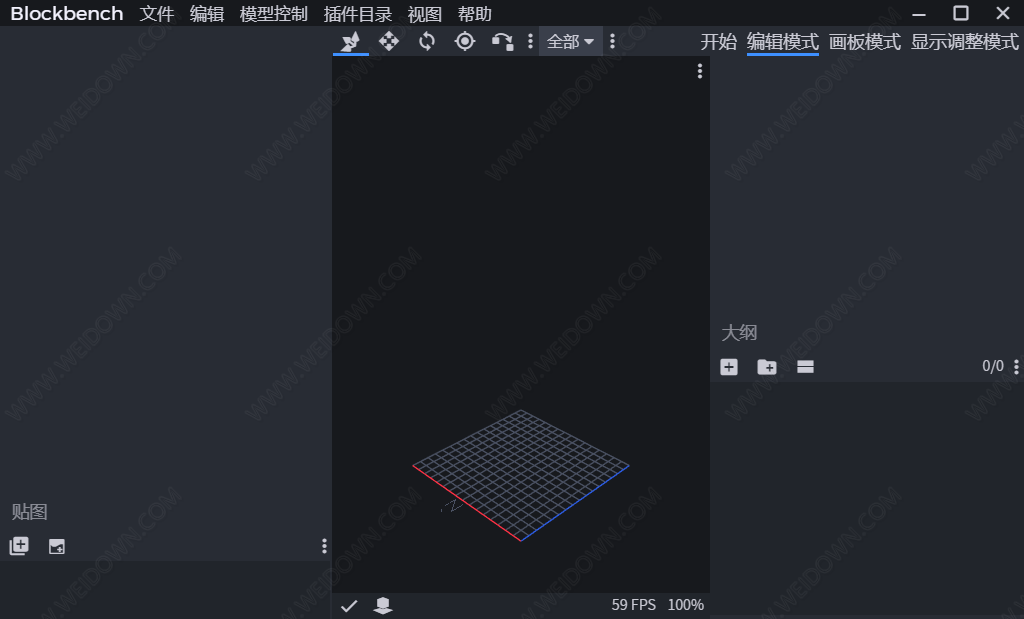Switch to 画板模式 tab
Image resolution: width=1024 pixels, height=619 pixels.
[865, 42]
